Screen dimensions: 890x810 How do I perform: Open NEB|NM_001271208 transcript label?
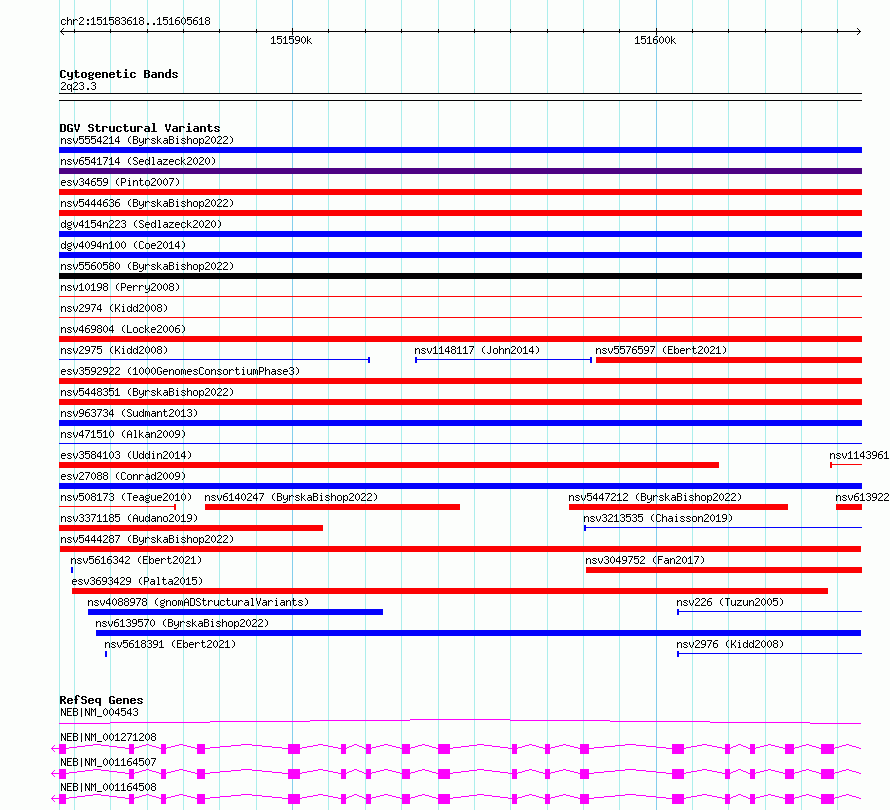(x=108, y=737)
